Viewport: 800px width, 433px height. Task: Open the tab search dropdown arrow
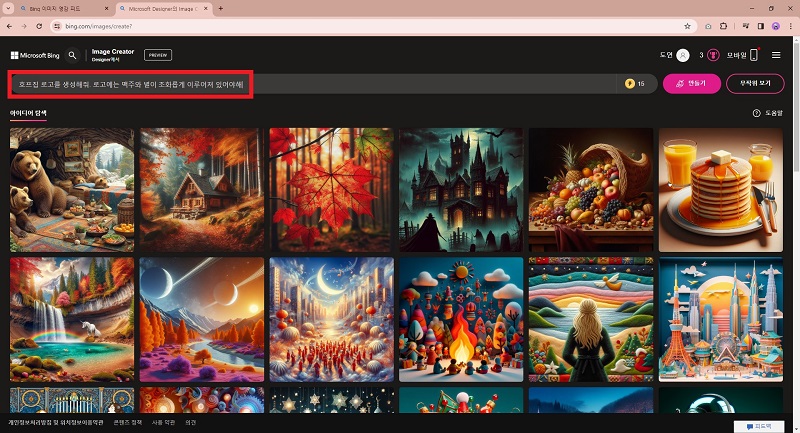pos(8,8)
